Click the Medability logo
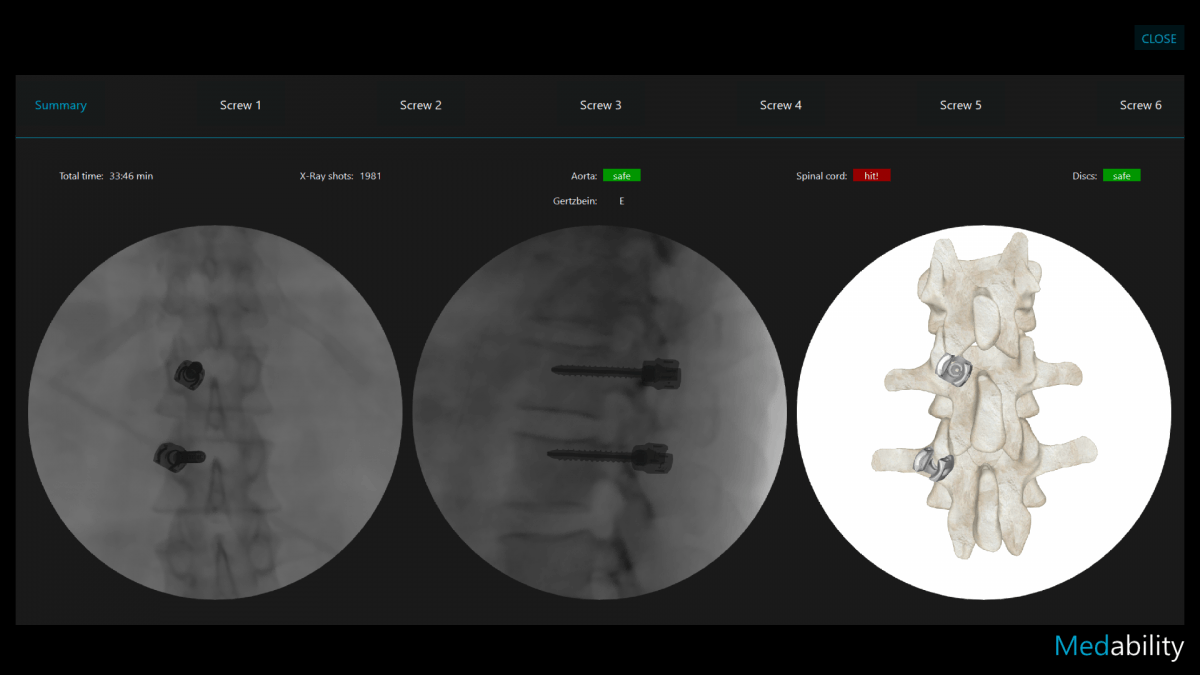This screenshot has width=1200, height=675. 1117,647
